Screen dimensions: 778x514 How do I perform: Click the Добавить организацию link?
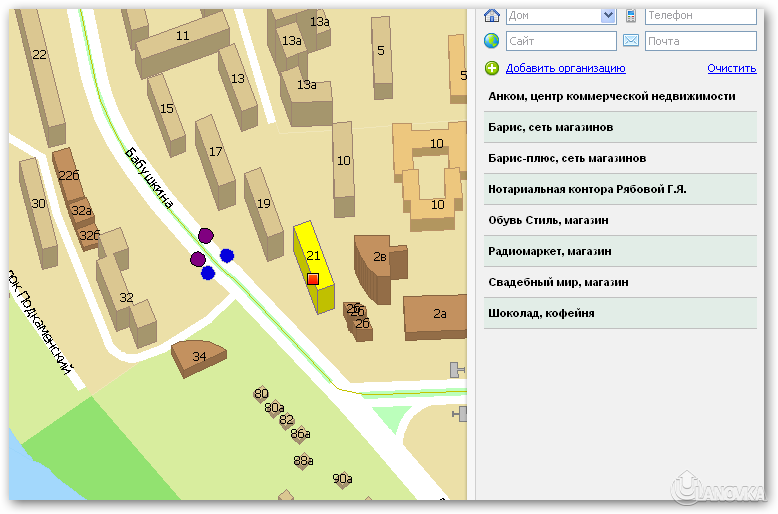[565, 68]
